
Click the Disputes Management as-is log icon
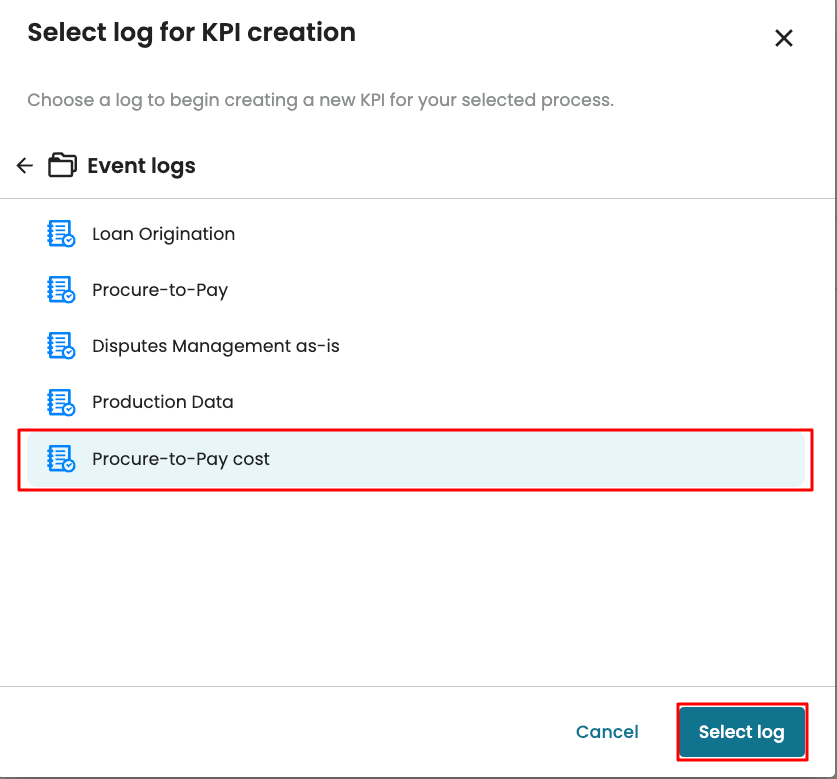[61, 346]
